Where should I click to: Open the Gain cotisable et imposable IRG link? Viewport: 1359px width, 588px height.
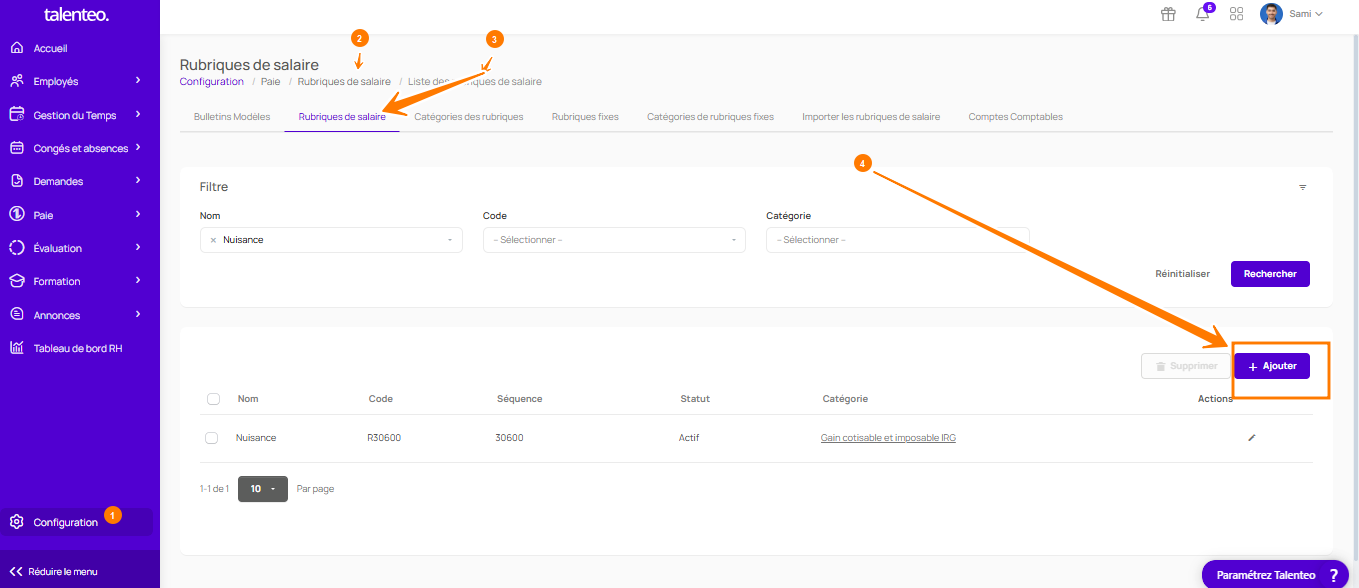point(888,438)
